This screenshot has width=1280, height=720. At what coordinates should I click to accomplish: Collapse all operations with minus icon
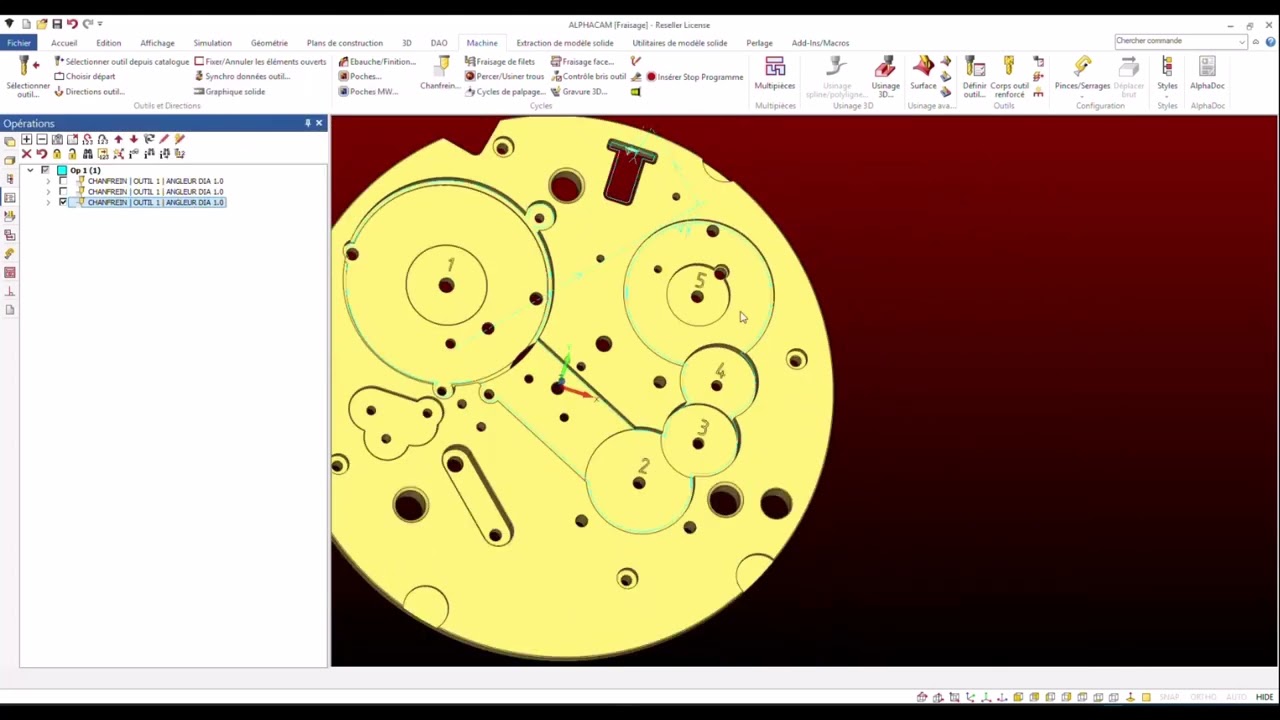pyautogui.click(x=42, y=139)
